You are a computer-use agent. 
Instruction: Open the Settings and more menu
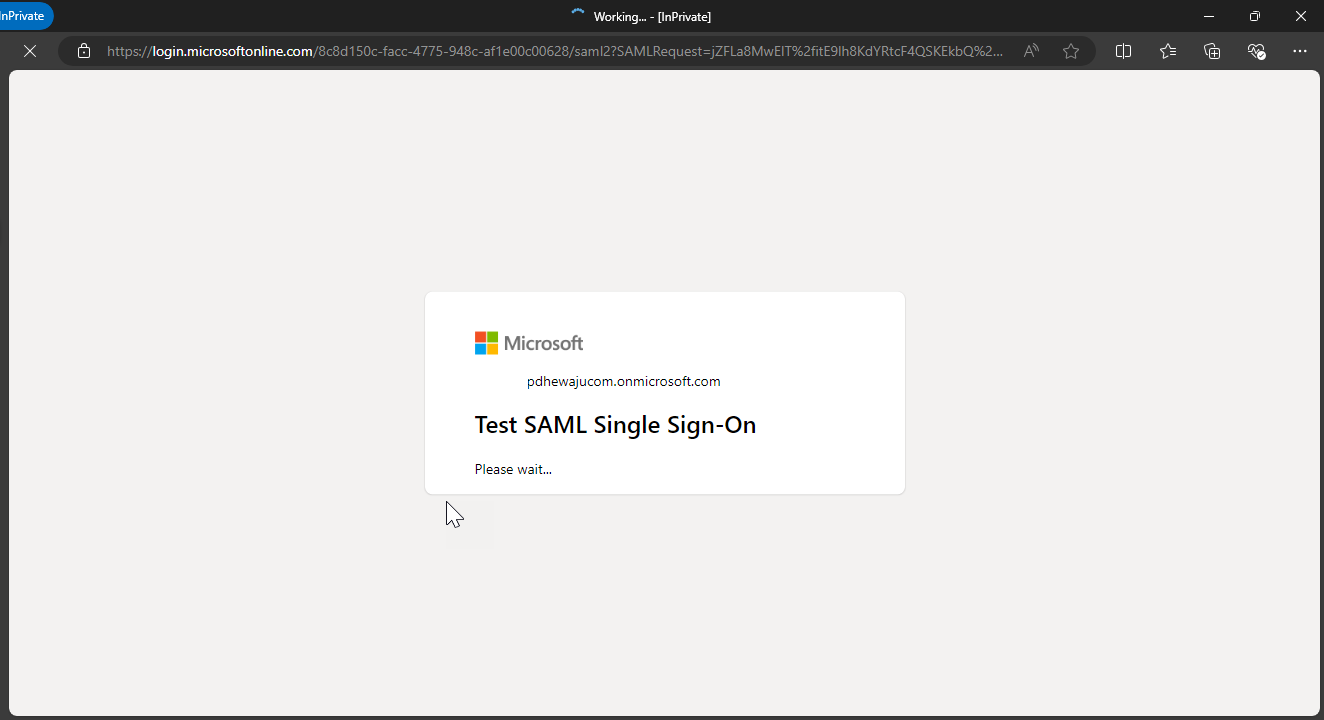1300,51
